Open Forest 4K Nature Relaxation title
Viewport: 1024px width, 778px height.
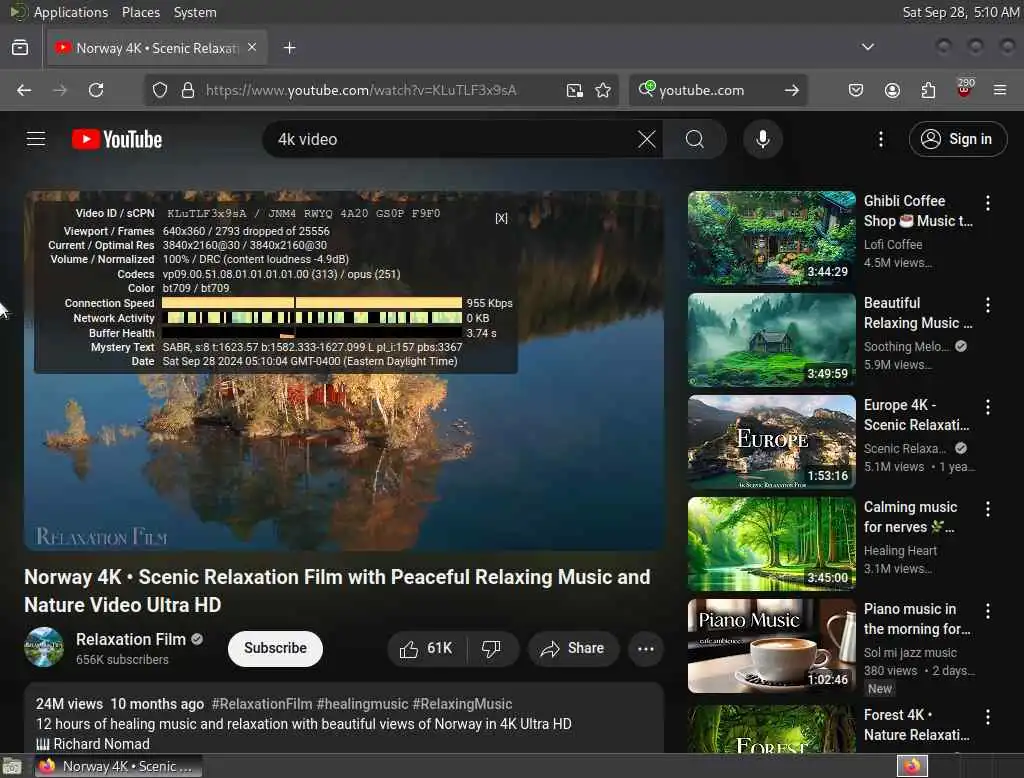pos(916,725)
